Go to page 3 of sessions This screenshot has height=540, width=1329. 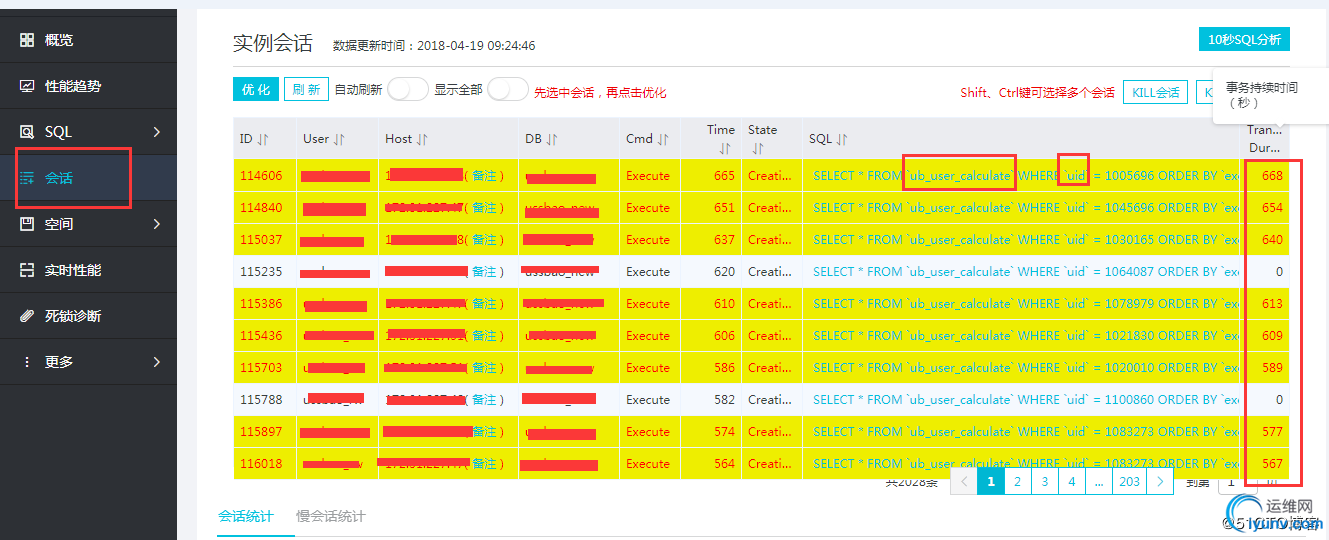click(1045, 481)
